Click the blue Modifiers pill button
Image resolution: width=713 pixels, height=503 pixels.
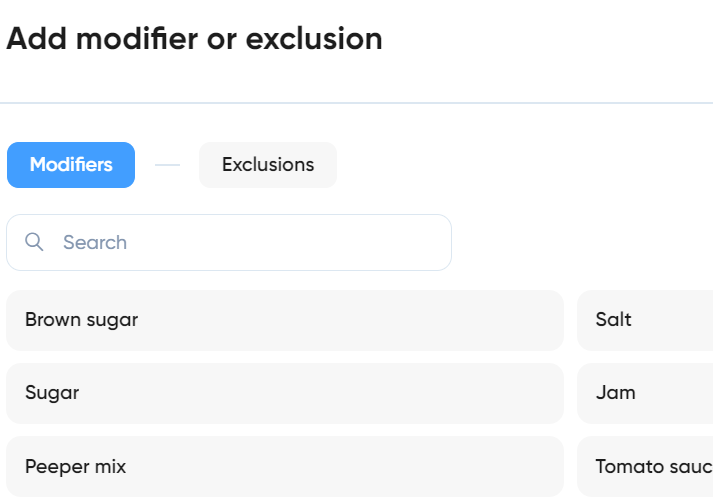coord(71,165)
